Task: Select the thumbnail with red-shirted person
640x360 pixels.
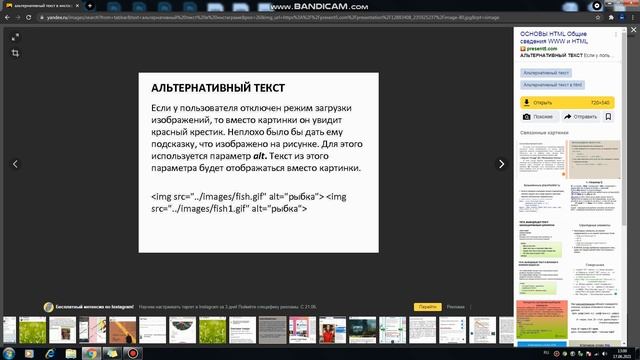Action: pyautogui.click(x=332, y=330)
